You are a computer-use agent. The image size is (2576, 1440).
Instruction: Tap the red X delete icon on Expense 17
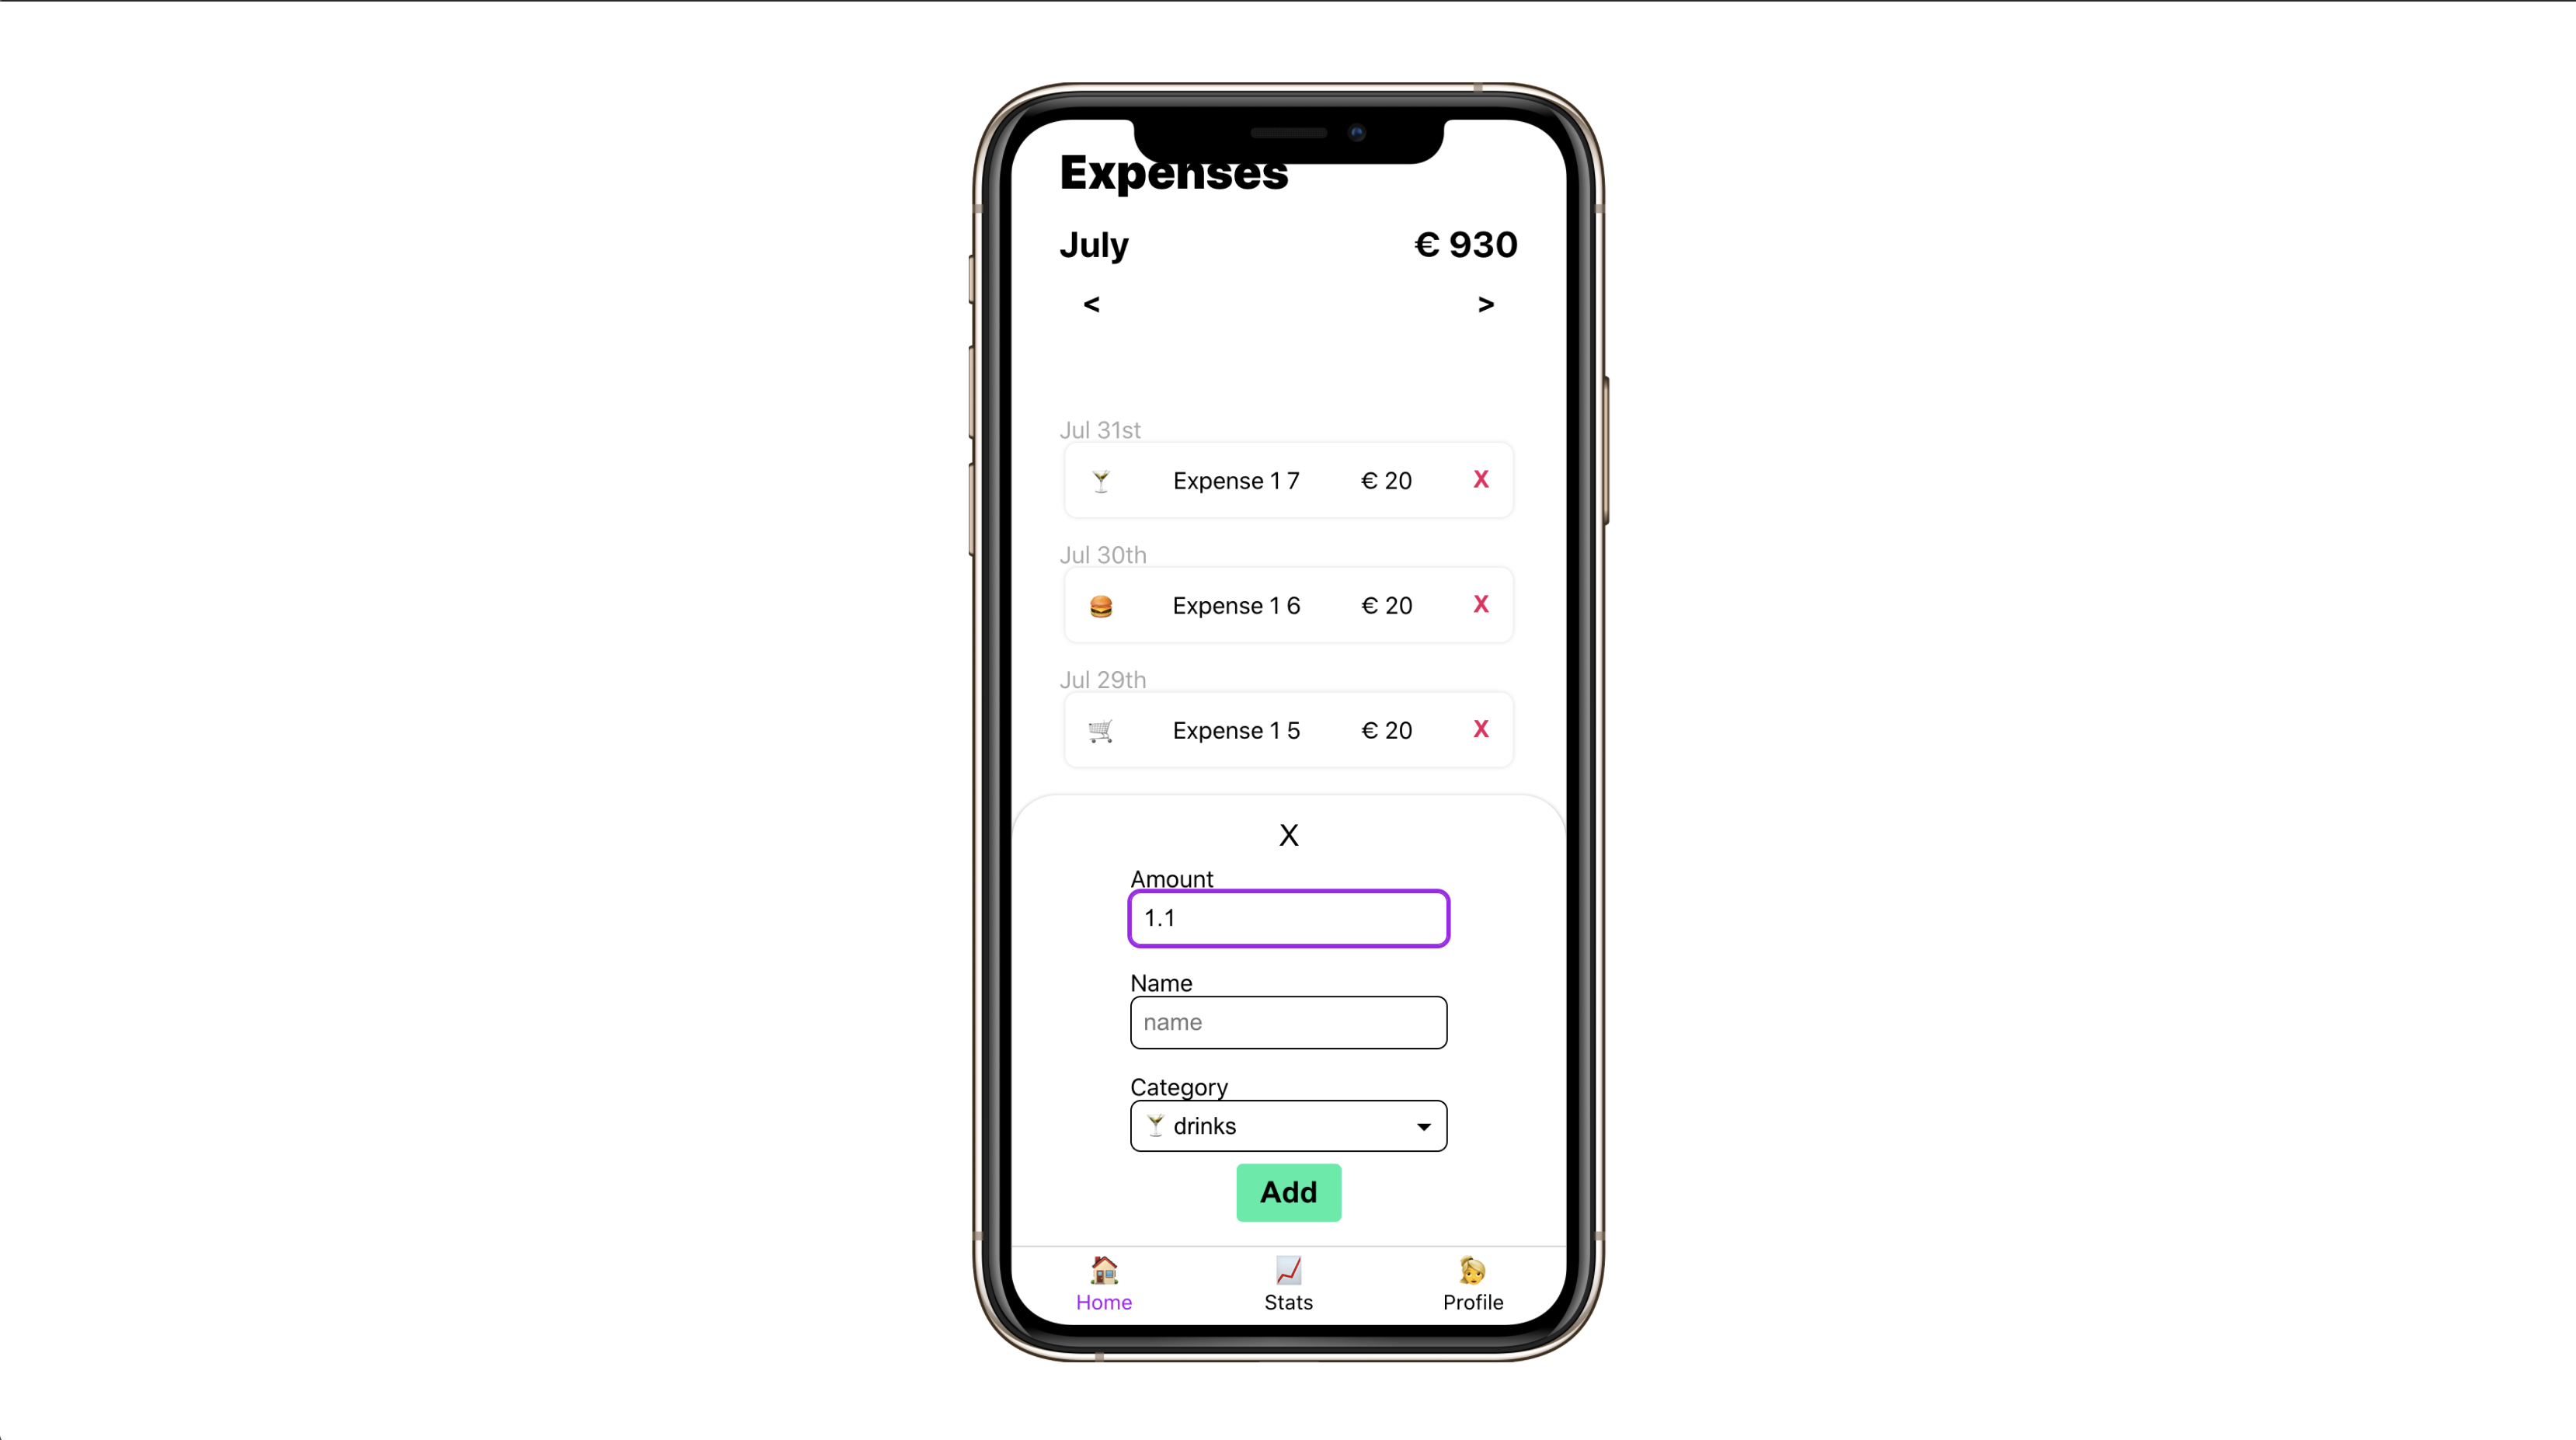pos(1483,479)
